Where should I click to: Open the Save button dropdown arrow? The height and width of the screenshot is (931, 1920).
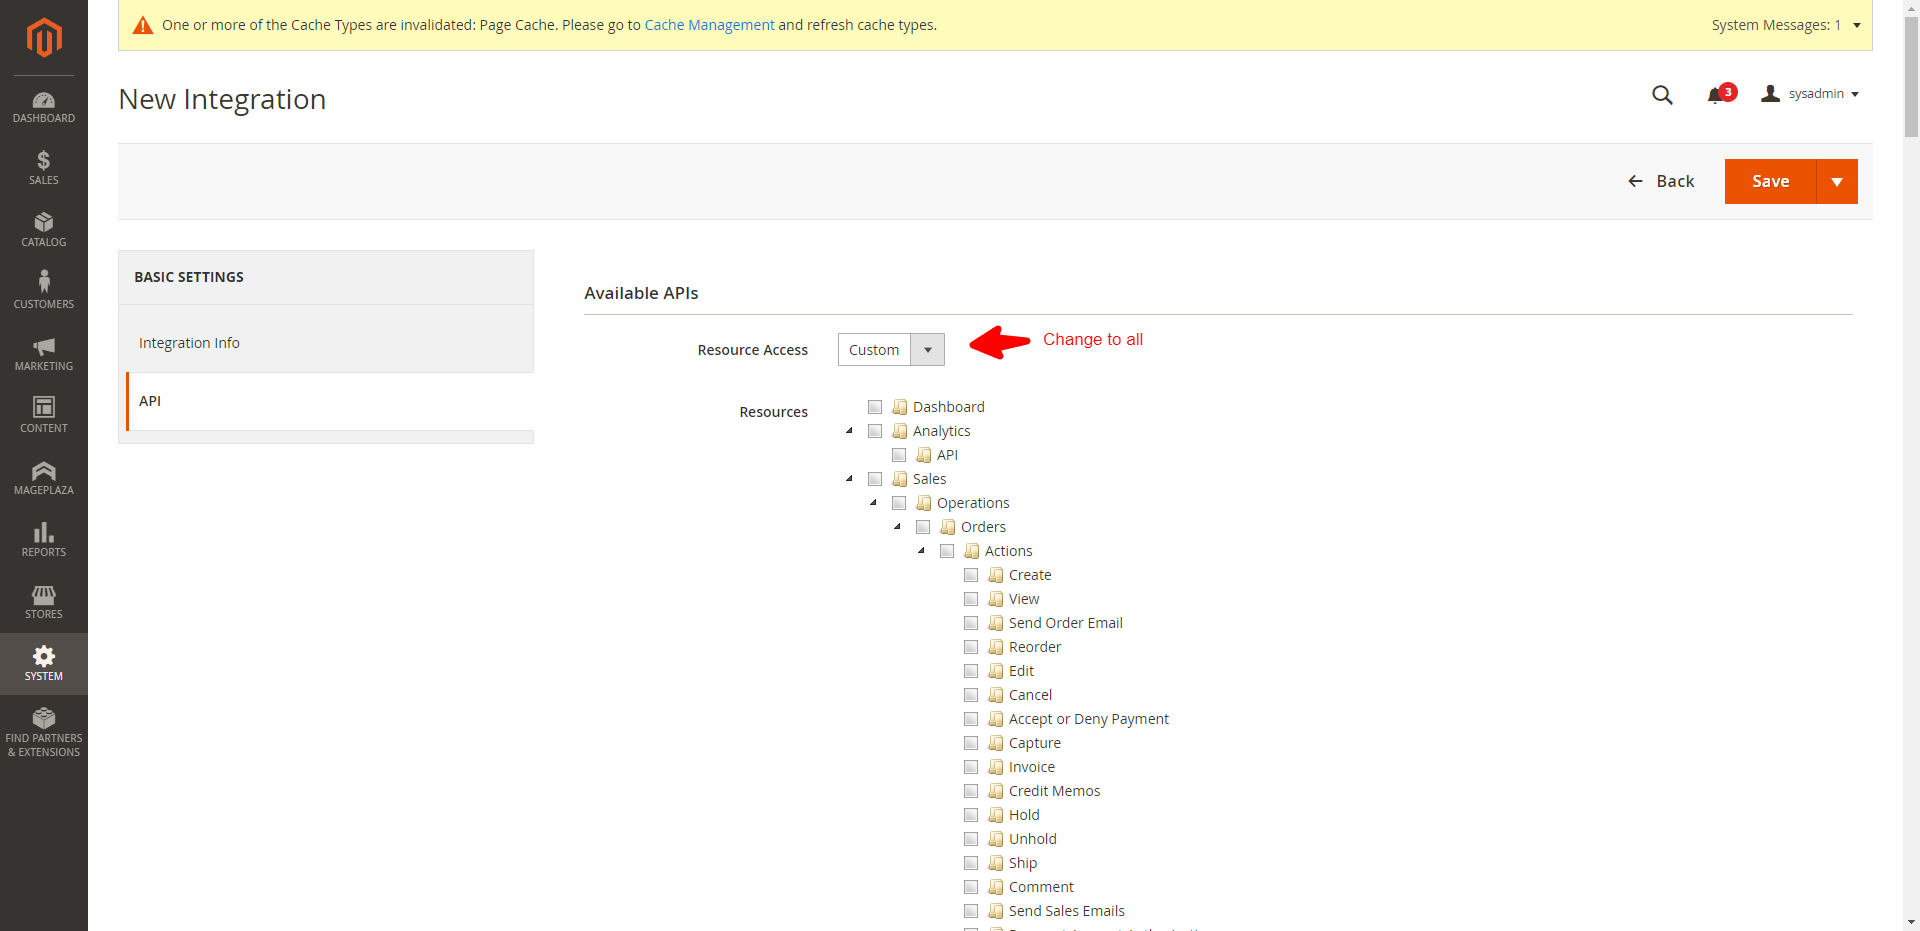(1837, 182)
